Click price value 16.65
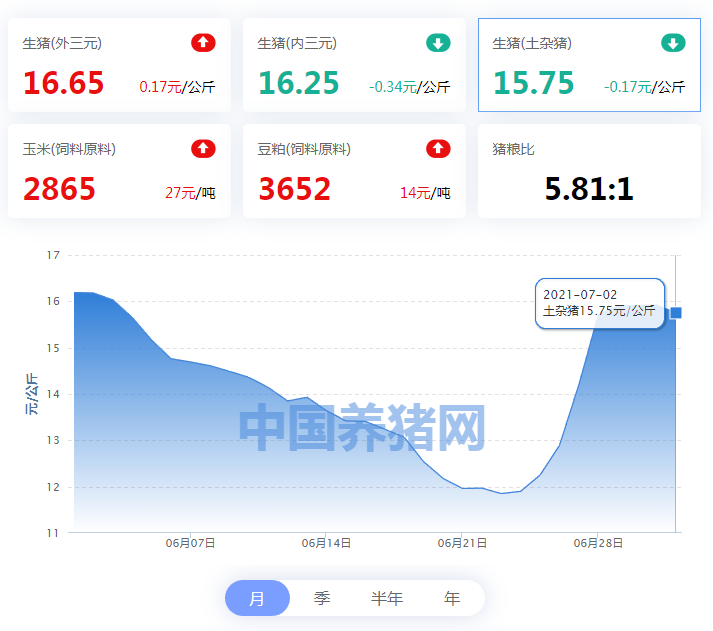Viewport: 713px width, 631px height. tap(64, 83)
